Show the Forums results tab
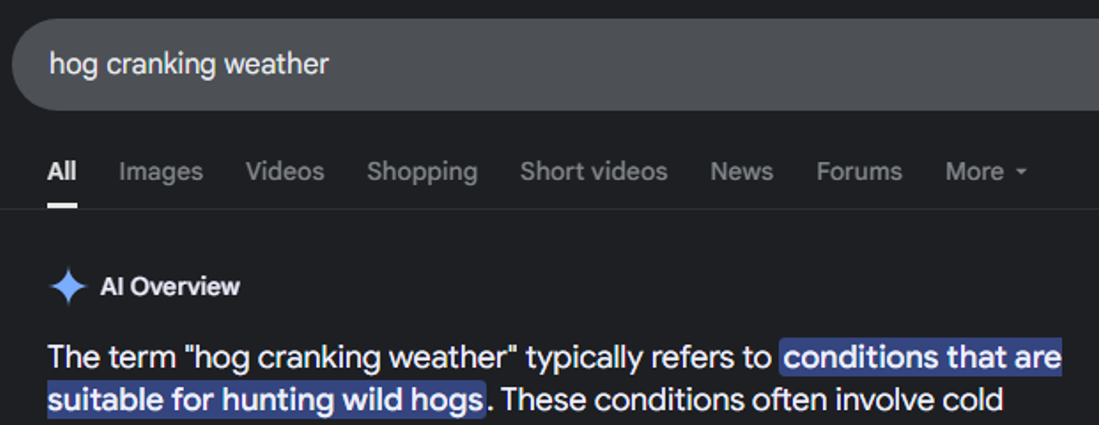Viewport: 1099px width, 425px height. [859, 172]
